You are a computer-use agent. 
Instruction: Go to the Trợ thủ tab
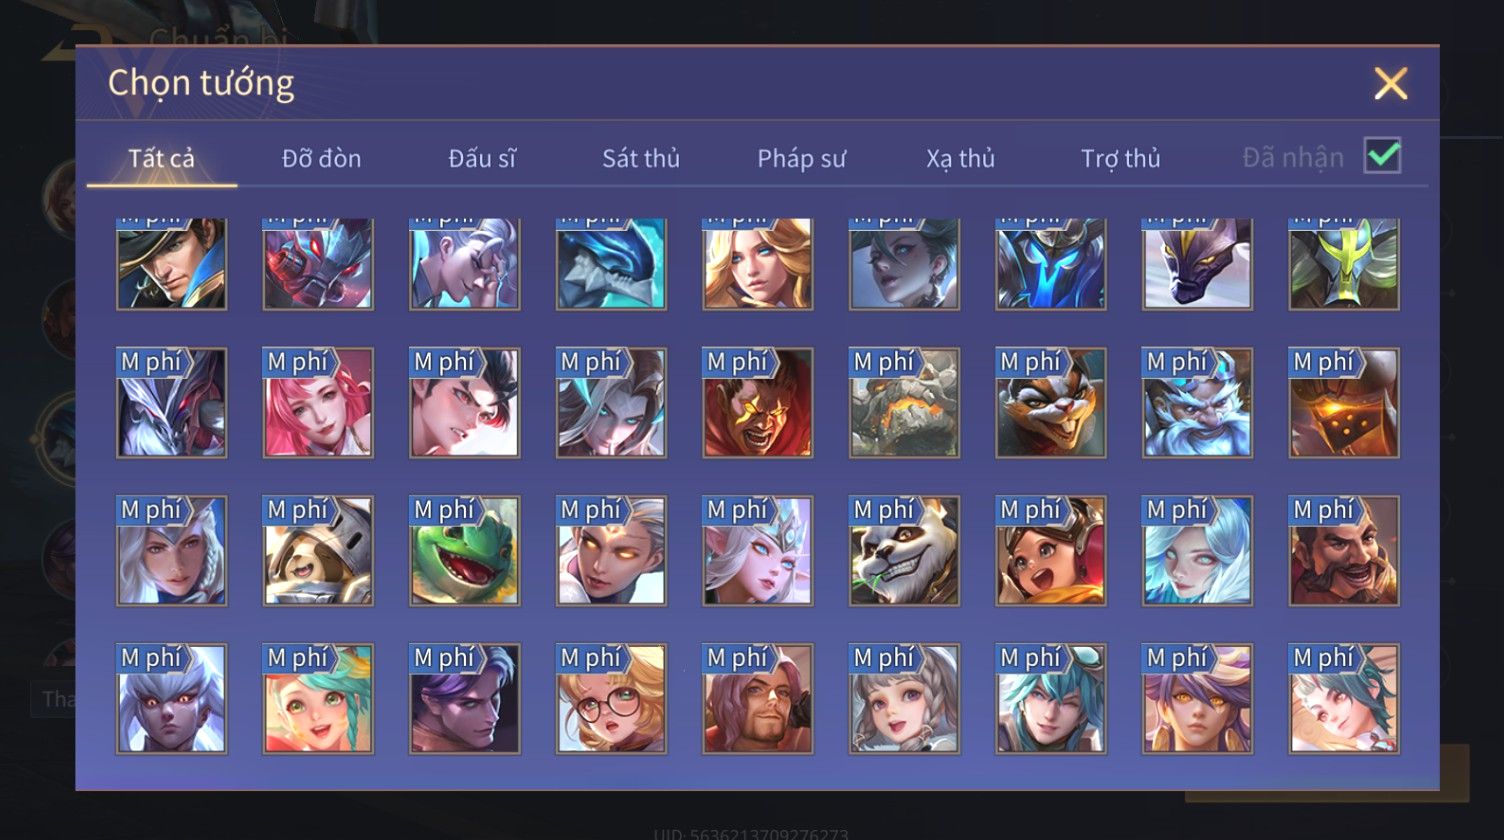(1121, 158)
